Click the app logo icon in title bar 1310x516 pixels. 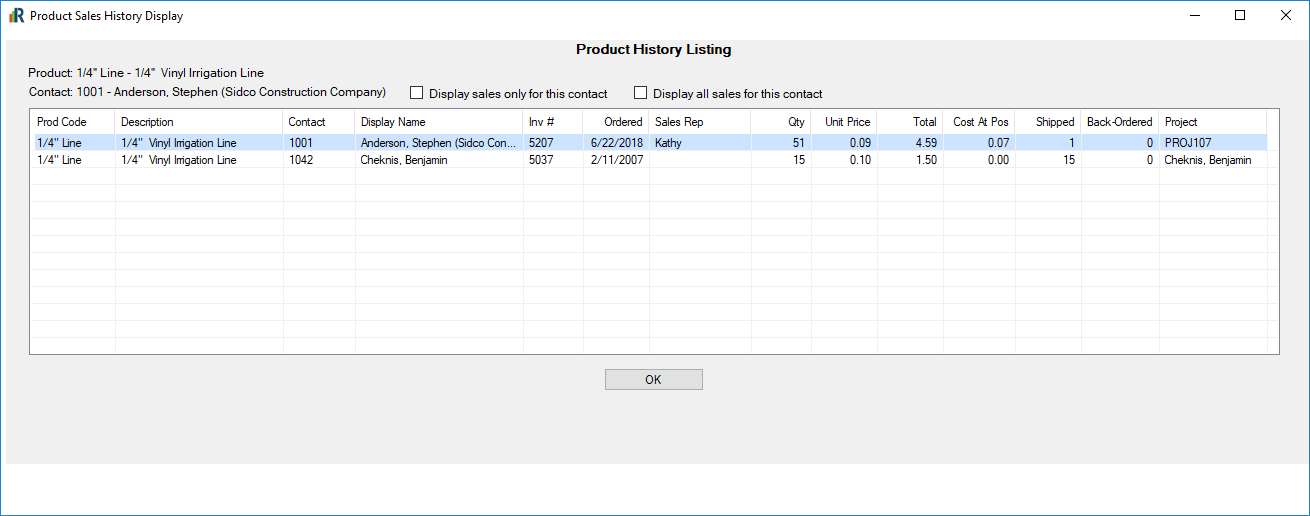[x=16, y=16]
